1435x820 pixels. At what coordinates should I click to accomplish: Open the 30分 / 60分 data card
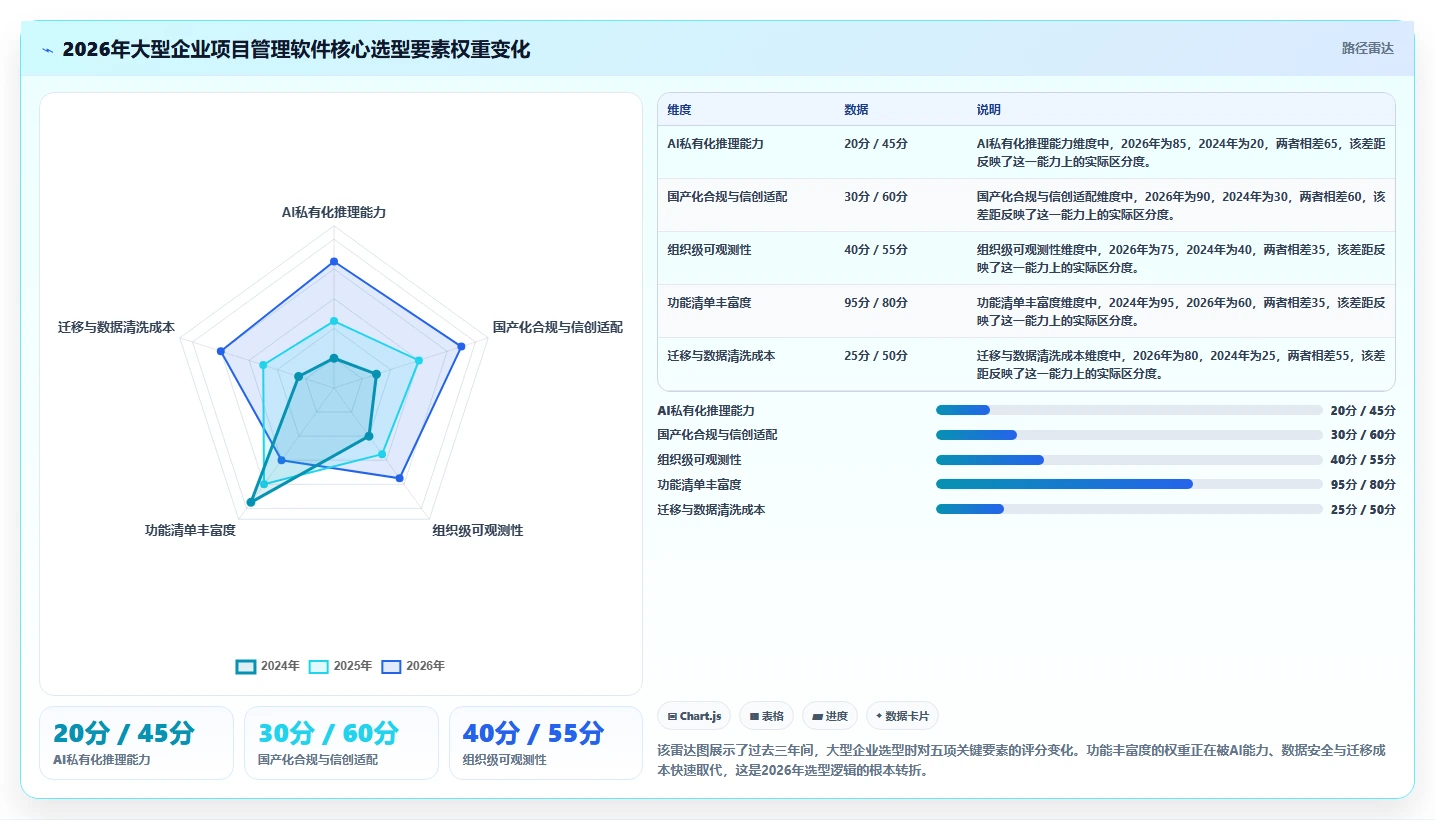click(x=341, y=743)
